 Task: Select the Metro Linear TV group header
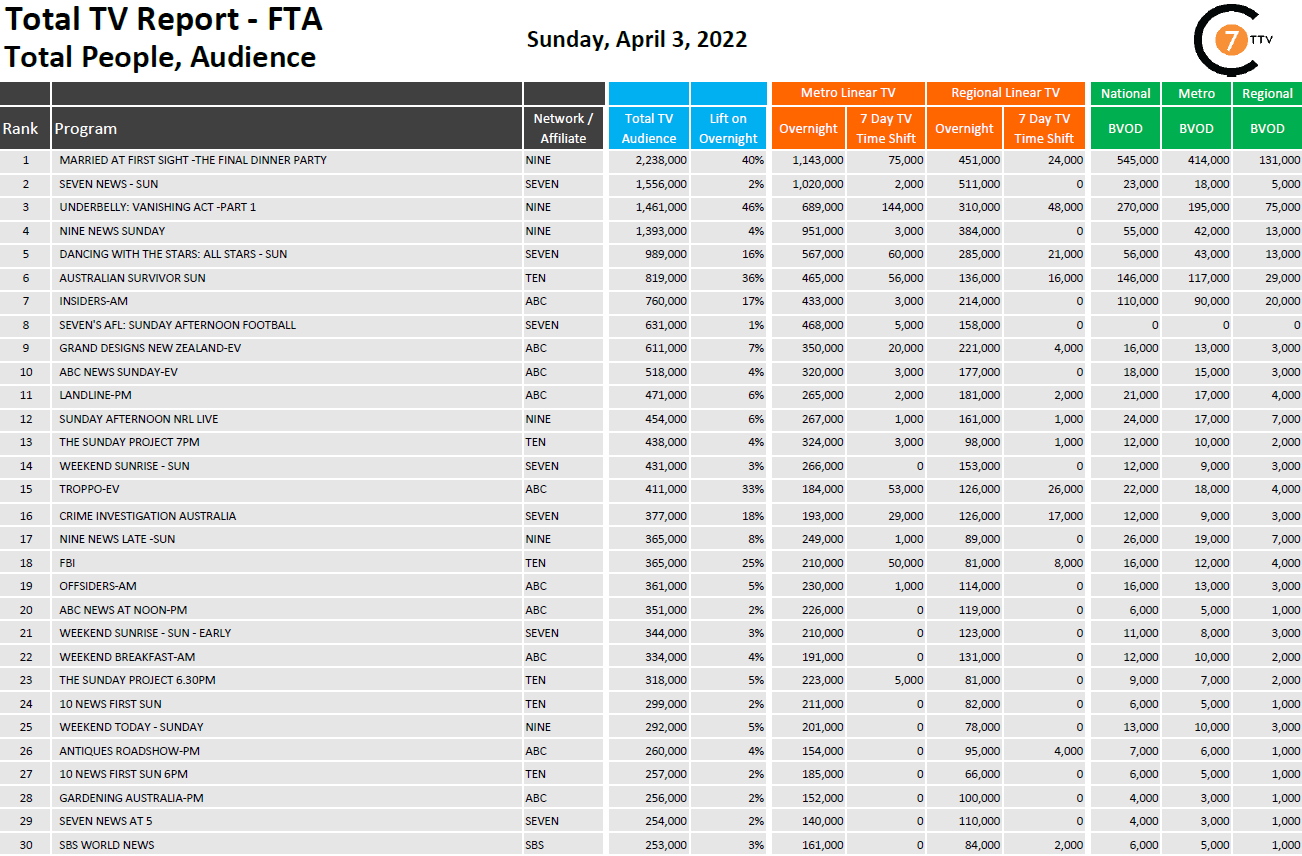pos(848,93)
